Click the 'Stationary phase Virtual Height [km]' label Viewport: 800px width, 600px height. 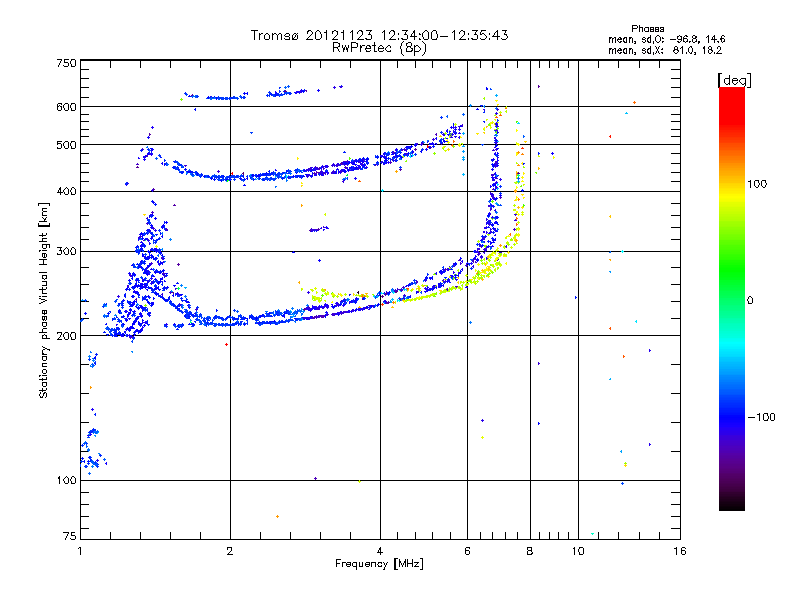44,300
